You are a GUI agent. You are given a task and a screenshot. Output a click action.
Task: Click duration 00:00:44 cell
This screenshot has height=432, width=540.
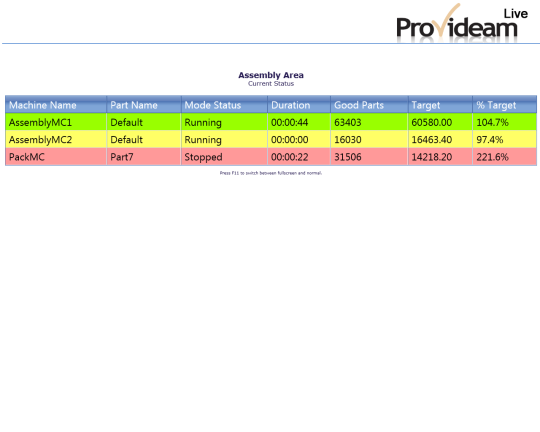[299, 122]
